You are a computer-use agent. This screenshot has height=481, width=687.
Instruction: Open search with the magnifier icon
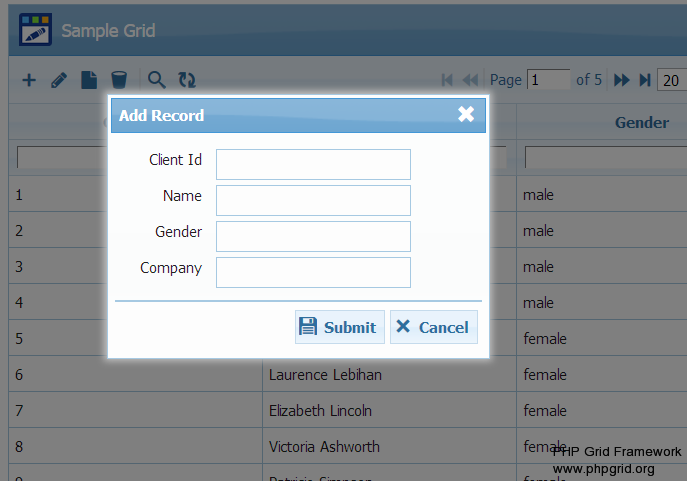pyautogui.click(x=157, y=80)
